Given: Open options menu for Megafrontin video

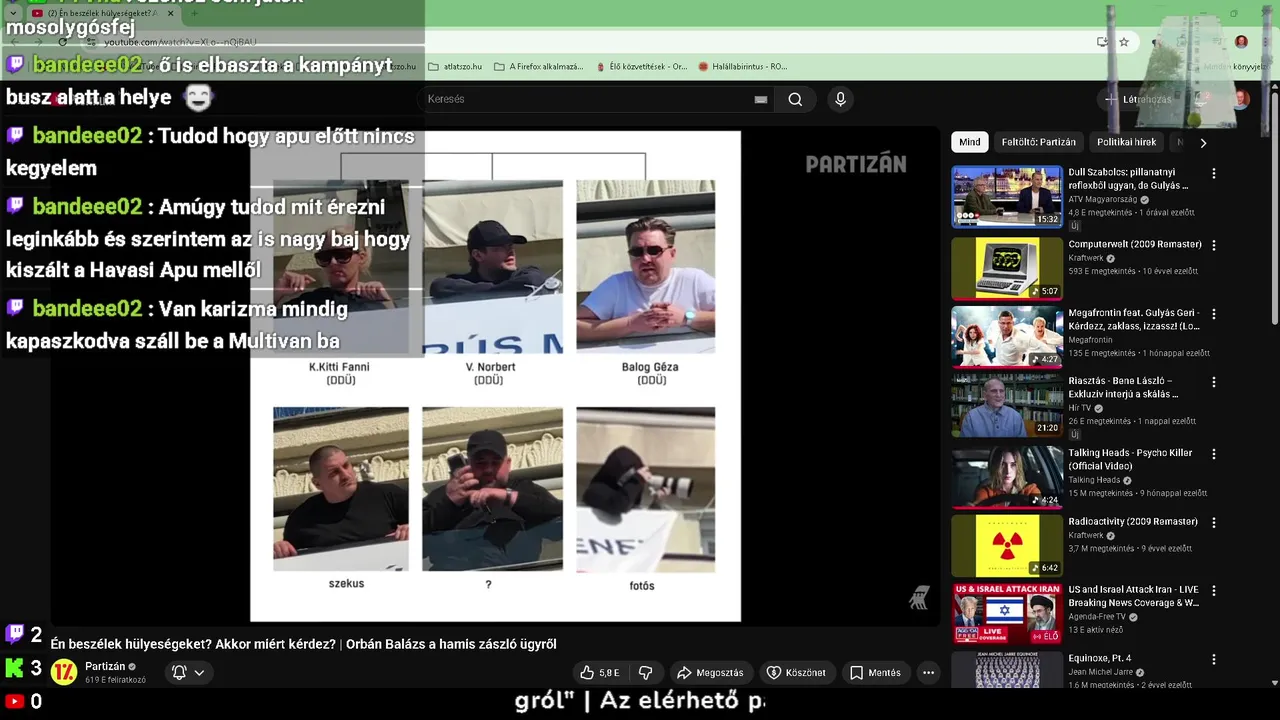Looking at the screenshot, I should coord(1214,313).
